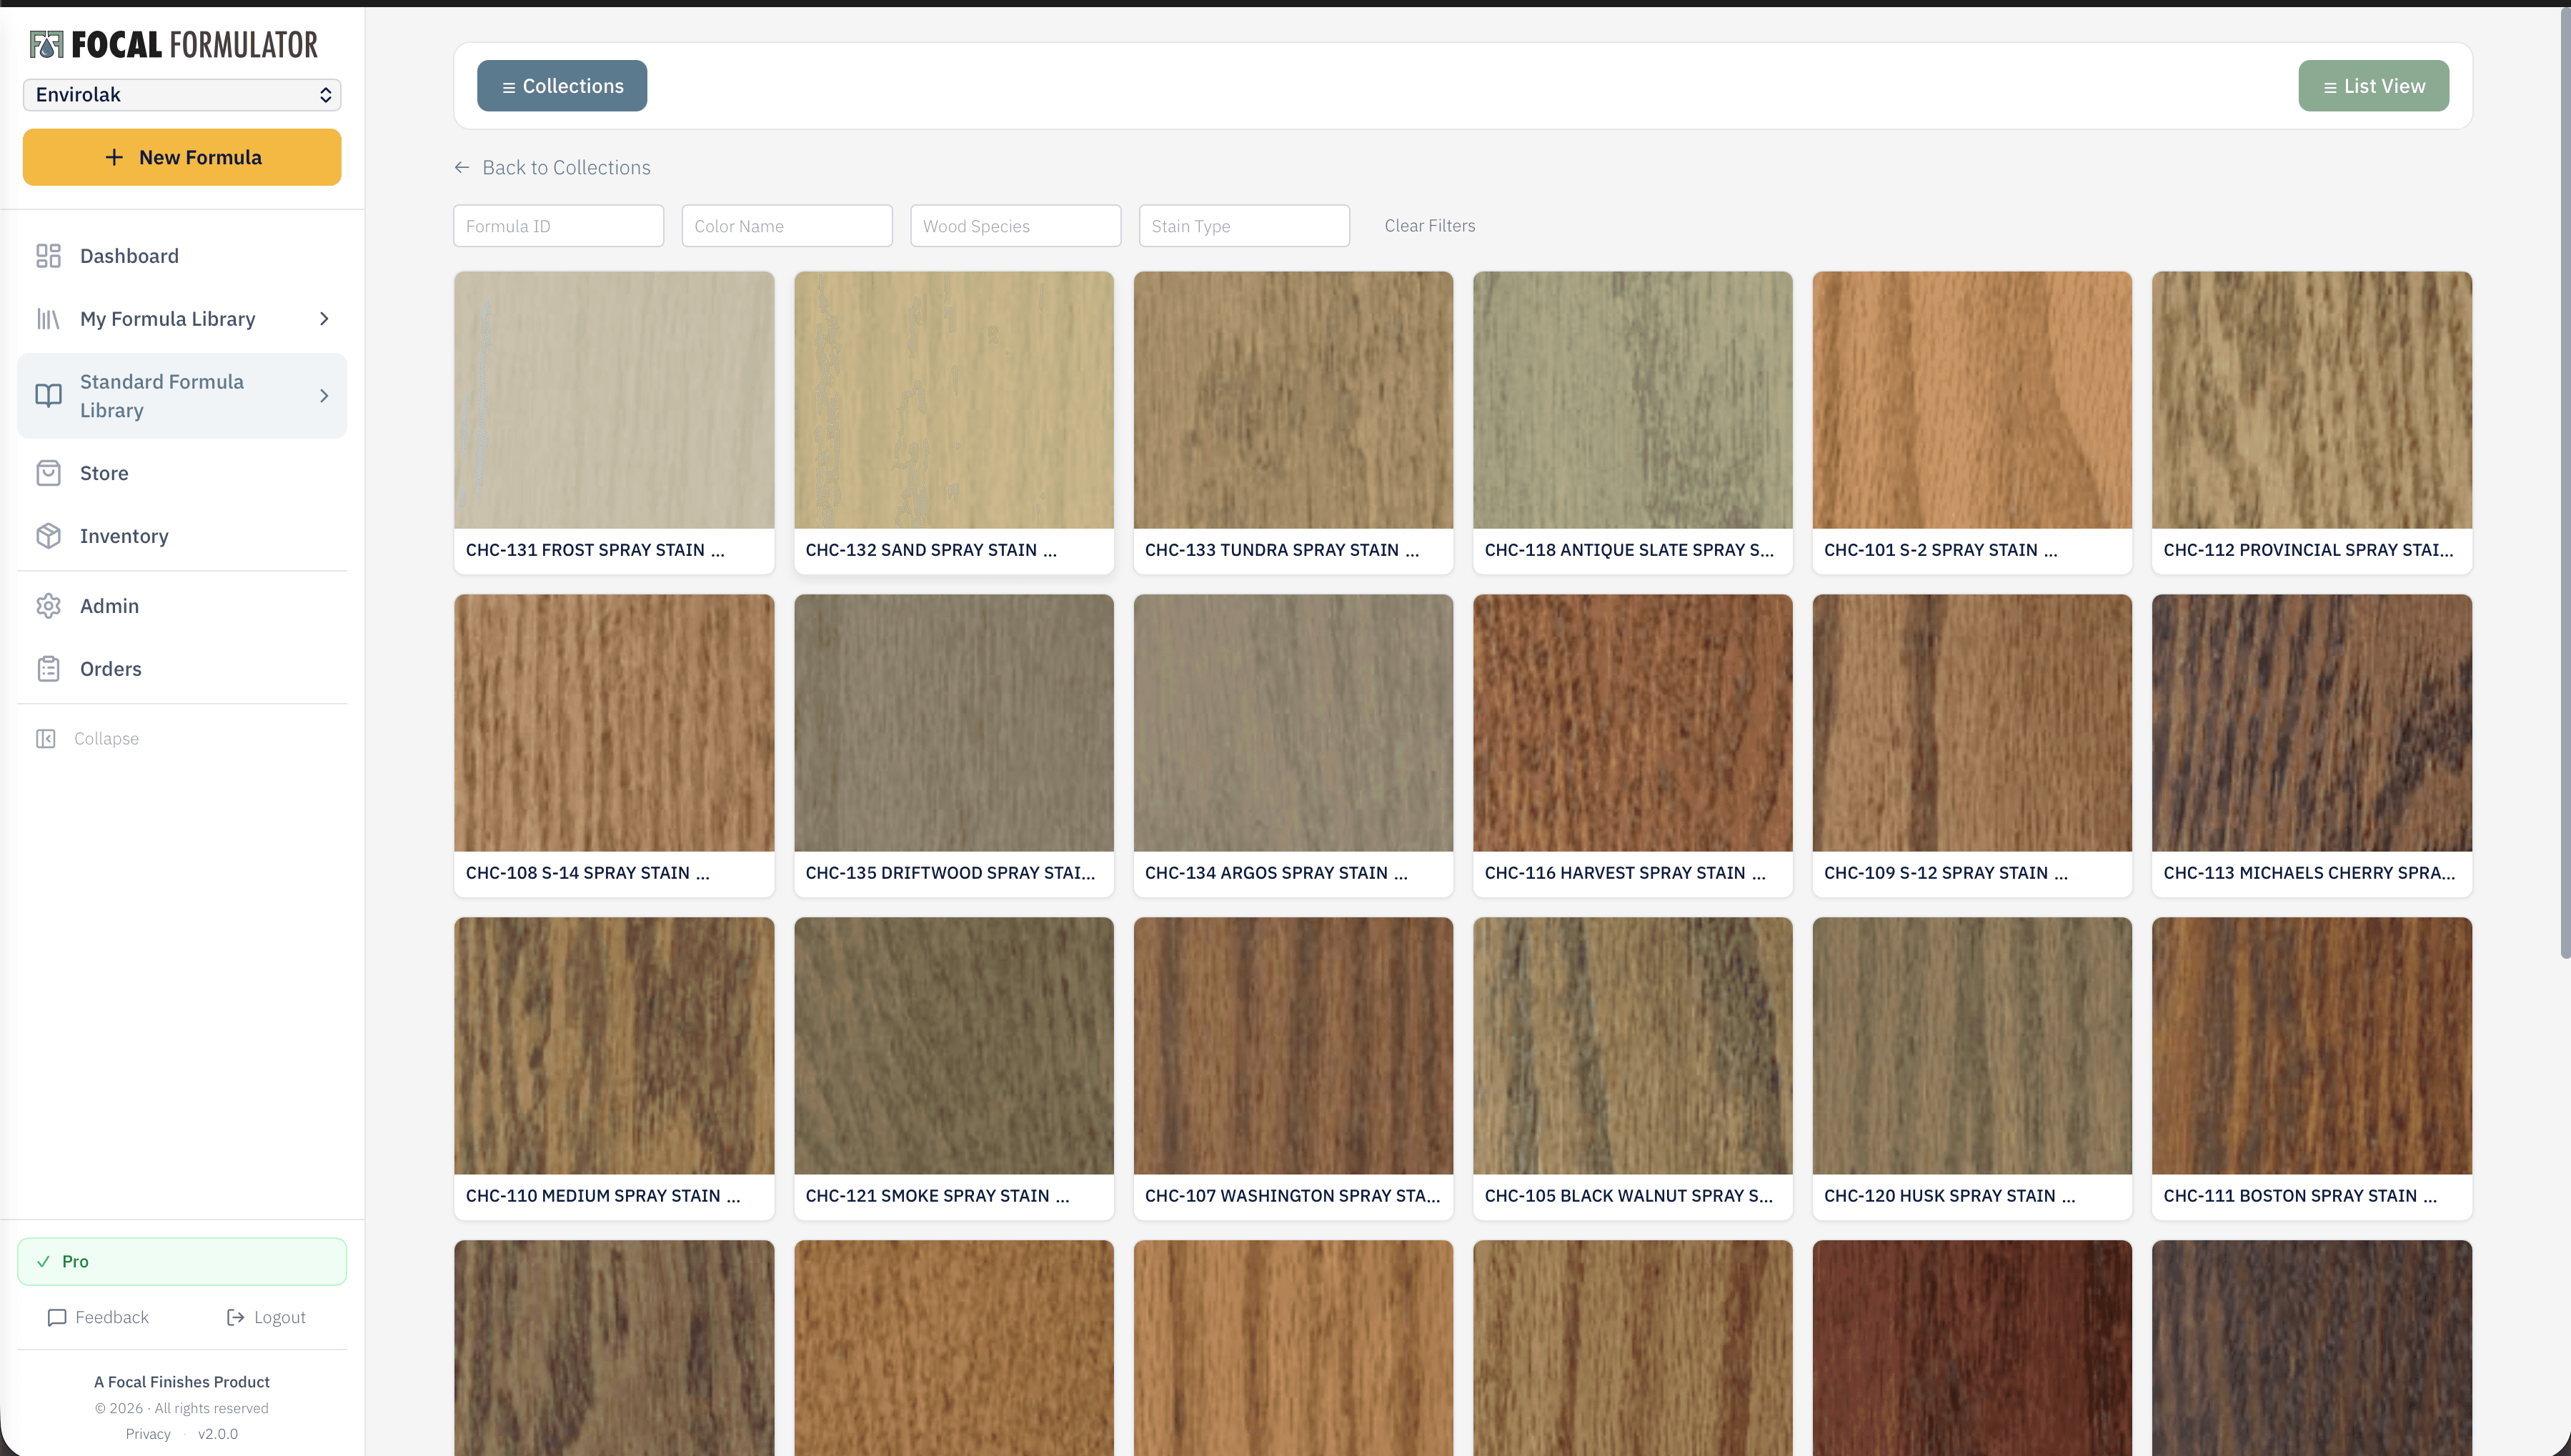Image resolution: width=2571 pixels, height=1456 pixels.
Task: Open the Orders menu item
Action: [182, 669]
